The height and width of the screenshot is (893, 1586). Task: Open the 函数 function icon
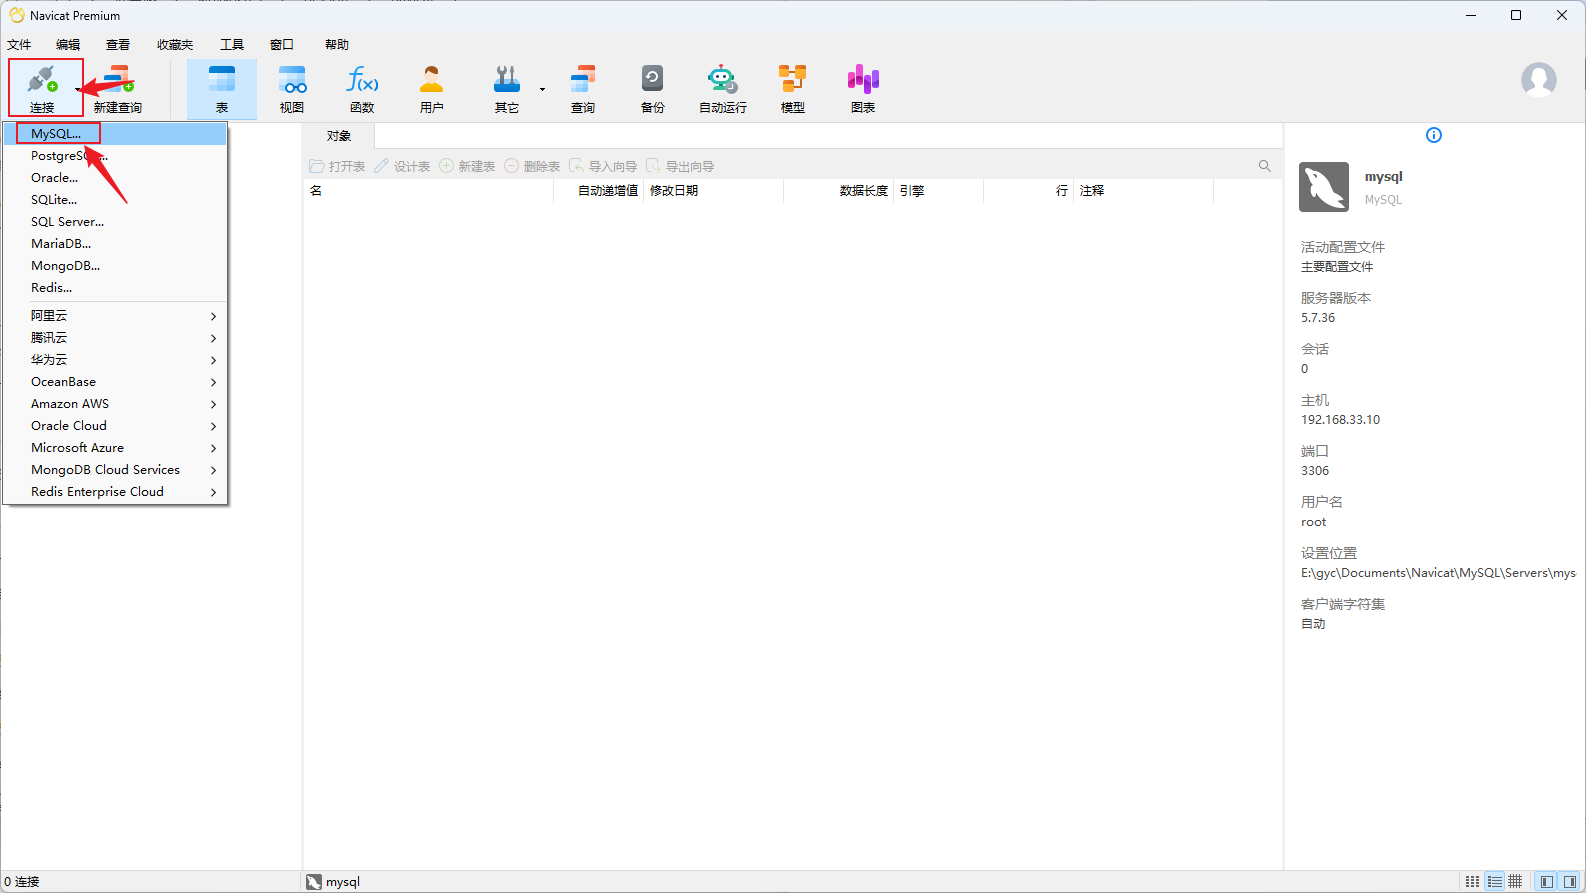tap(362, 88)
